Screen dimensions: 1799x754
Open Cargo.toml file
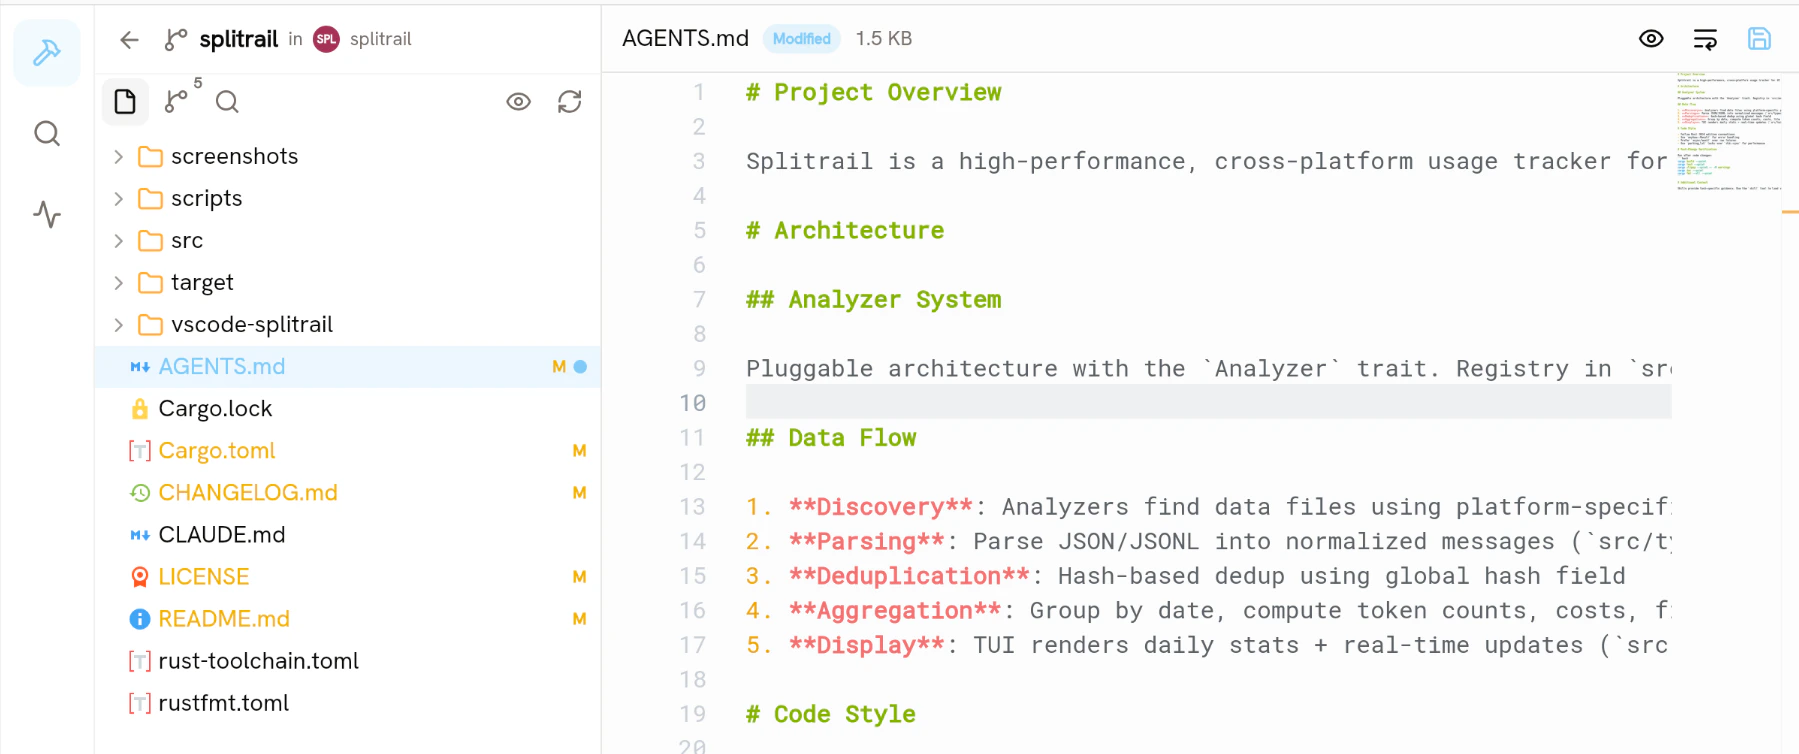(x=348, y=451)
